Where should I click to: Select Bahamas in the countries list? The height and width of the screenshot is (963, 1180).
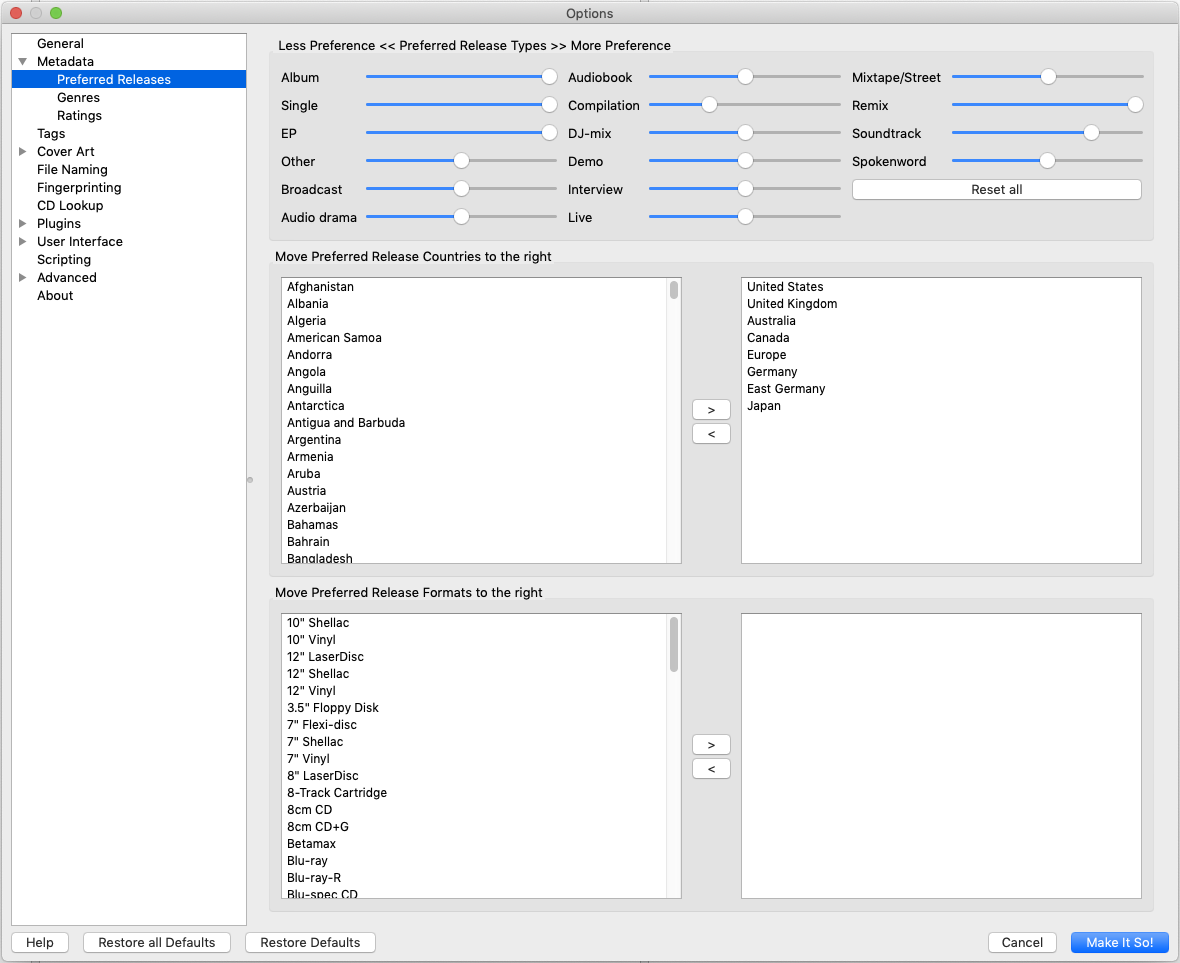point(312,525)
